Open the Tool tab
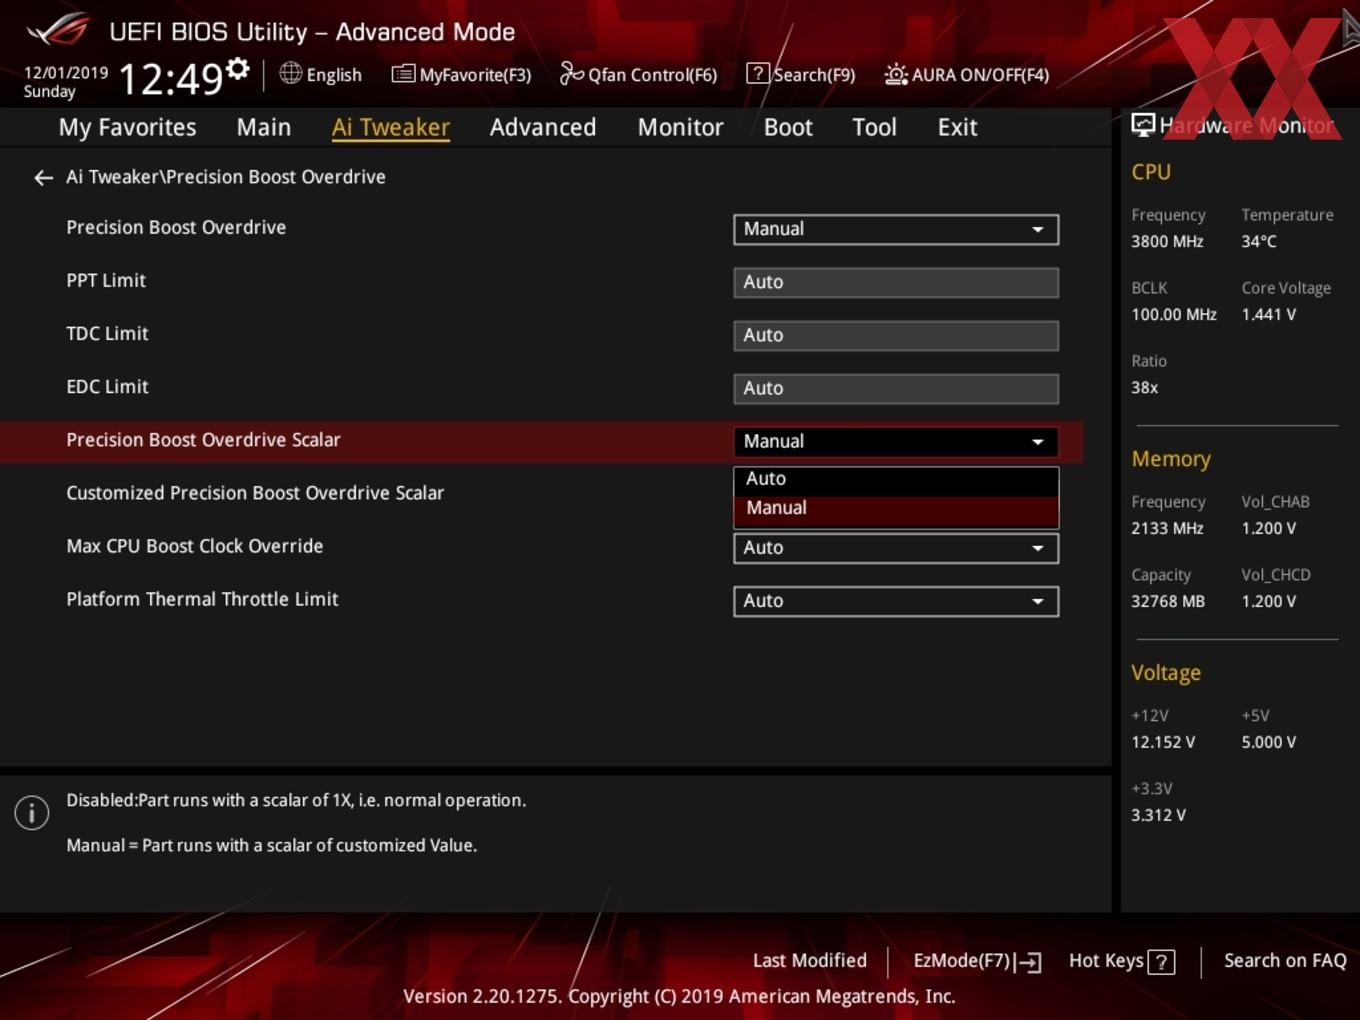Viewport: 1360px width, 1020px height. 874,127
